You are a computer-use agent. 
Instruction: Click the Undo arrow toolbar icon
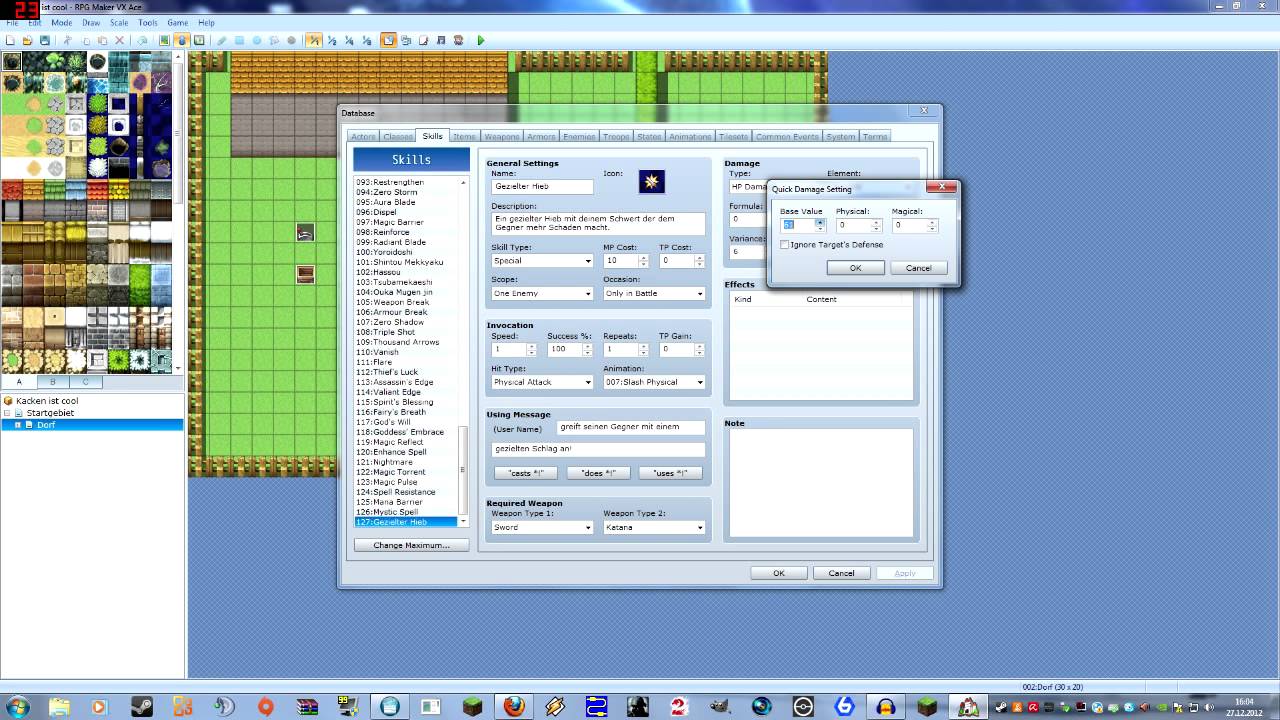(141, 40)
